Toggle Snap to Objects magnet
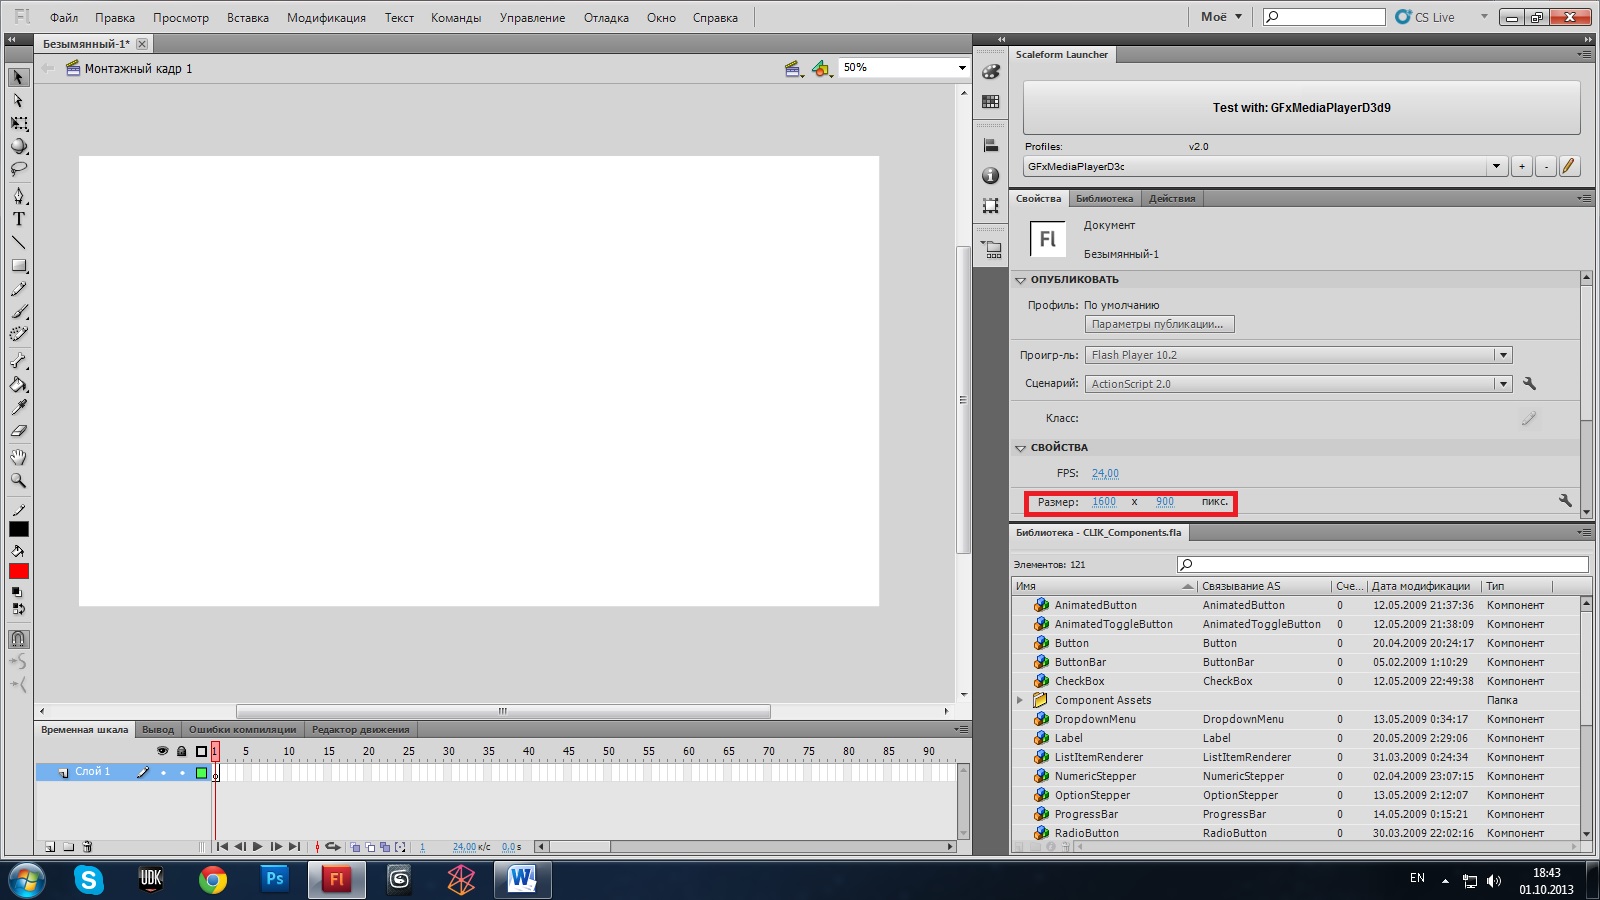Image resolution: width=1600 pixels, height=900 pixels. click(x=18, y=639)
